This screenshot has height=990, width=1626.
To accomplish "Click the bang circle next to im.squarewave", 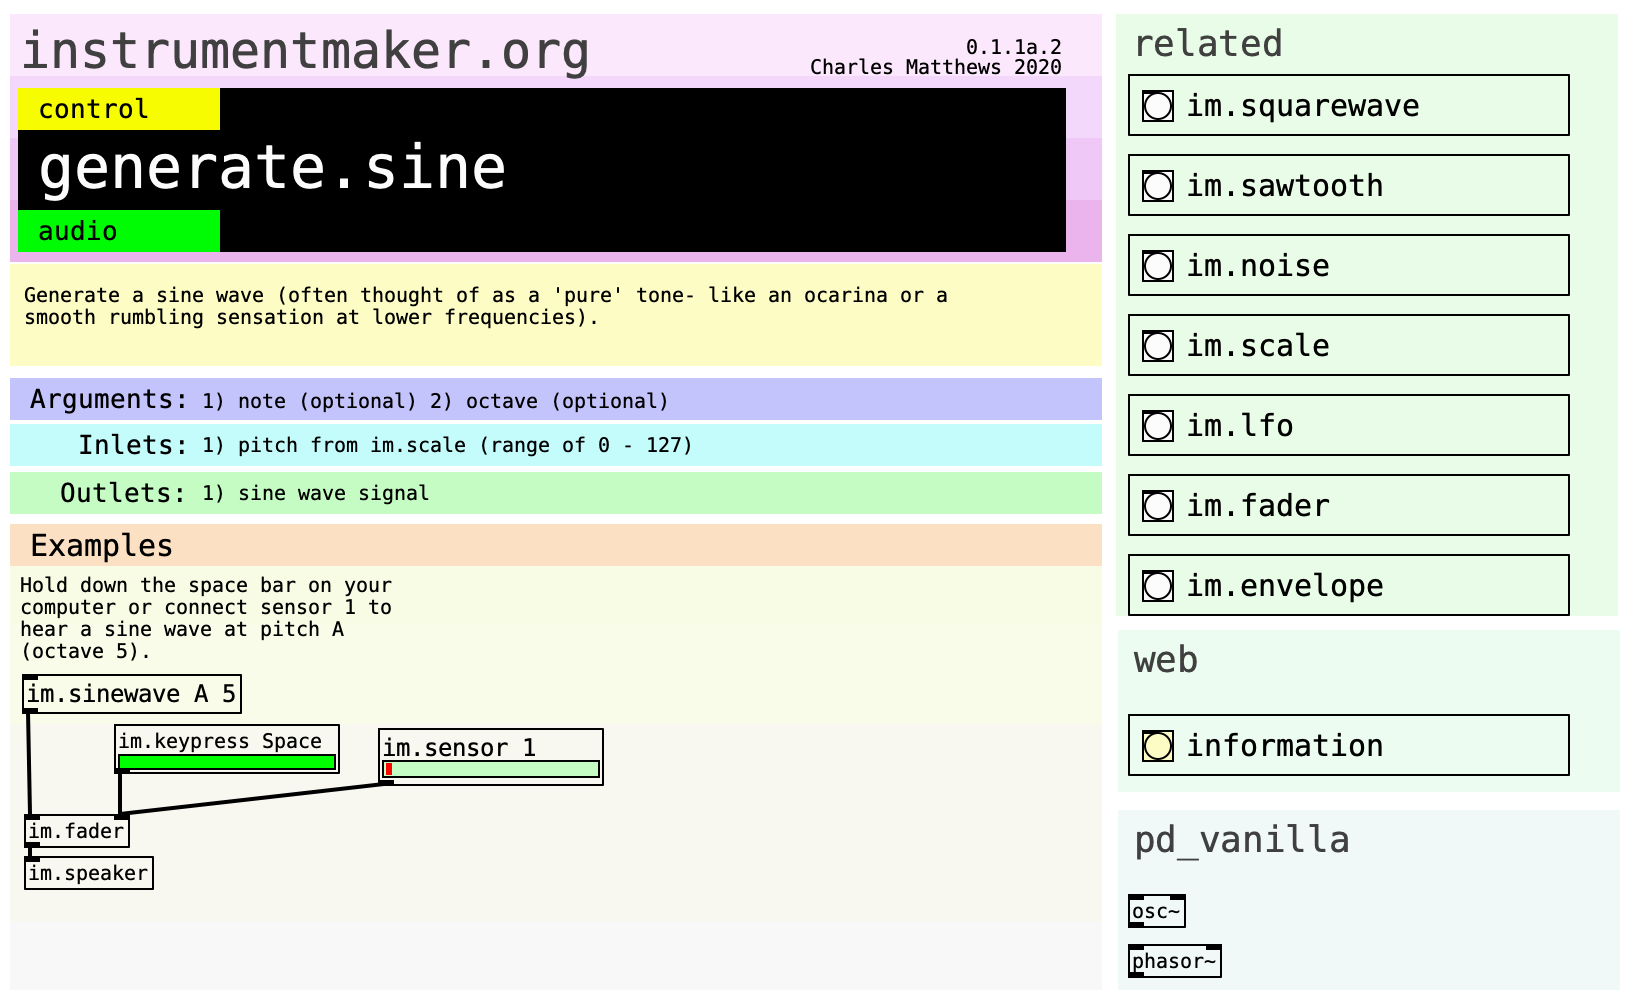I will click(x=1158, y=106).
